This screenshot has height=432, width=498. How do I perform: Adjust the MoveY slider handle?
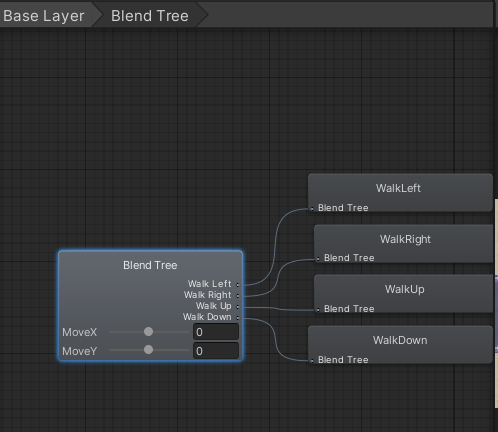tap(148, 350)
